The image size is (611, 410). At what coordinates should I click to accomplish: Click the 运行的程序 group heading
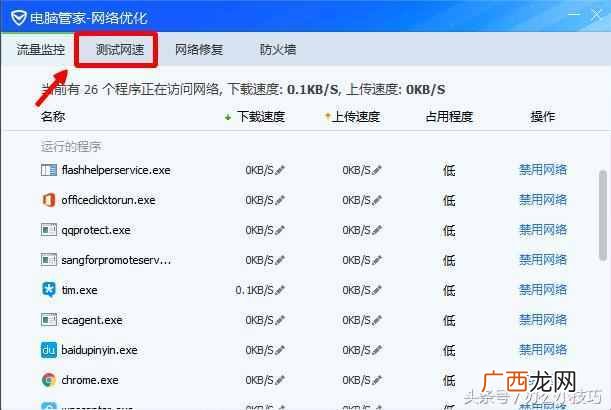coord(71,147)
